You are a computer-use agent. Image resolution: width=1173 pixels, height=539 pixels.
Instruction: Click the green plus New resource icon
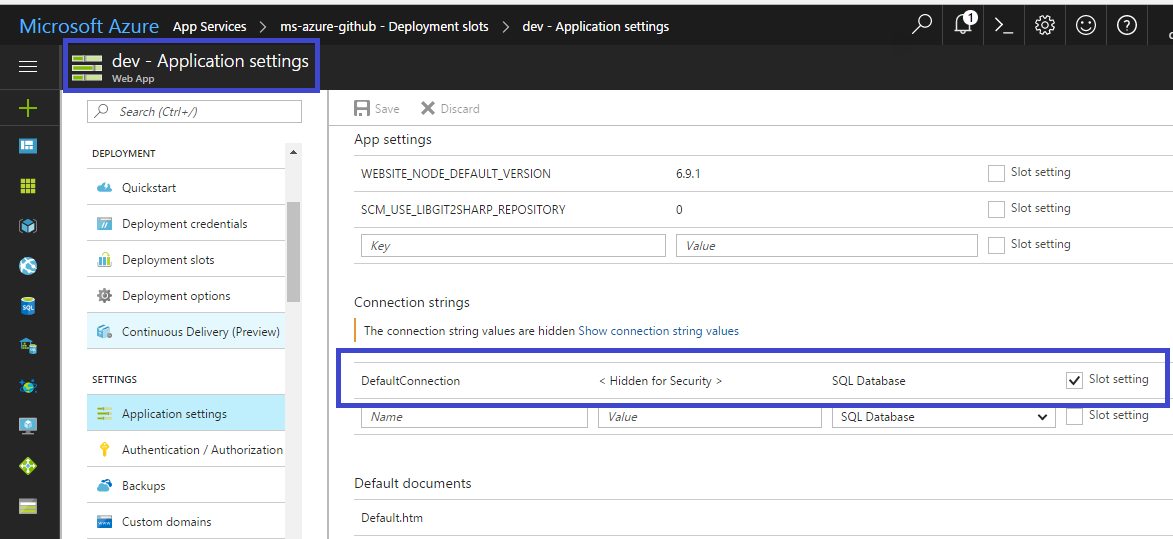coord(28,108)
